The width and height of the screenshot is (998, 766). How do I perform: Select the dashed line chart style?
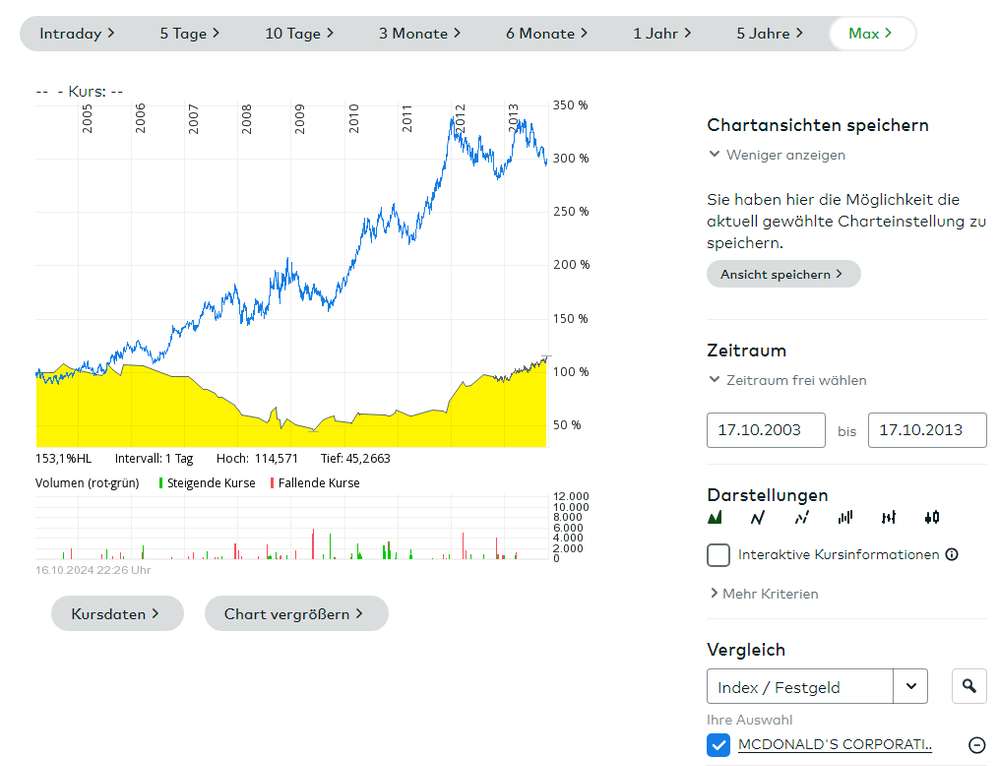pyautogui.click(x=801, y=518)
